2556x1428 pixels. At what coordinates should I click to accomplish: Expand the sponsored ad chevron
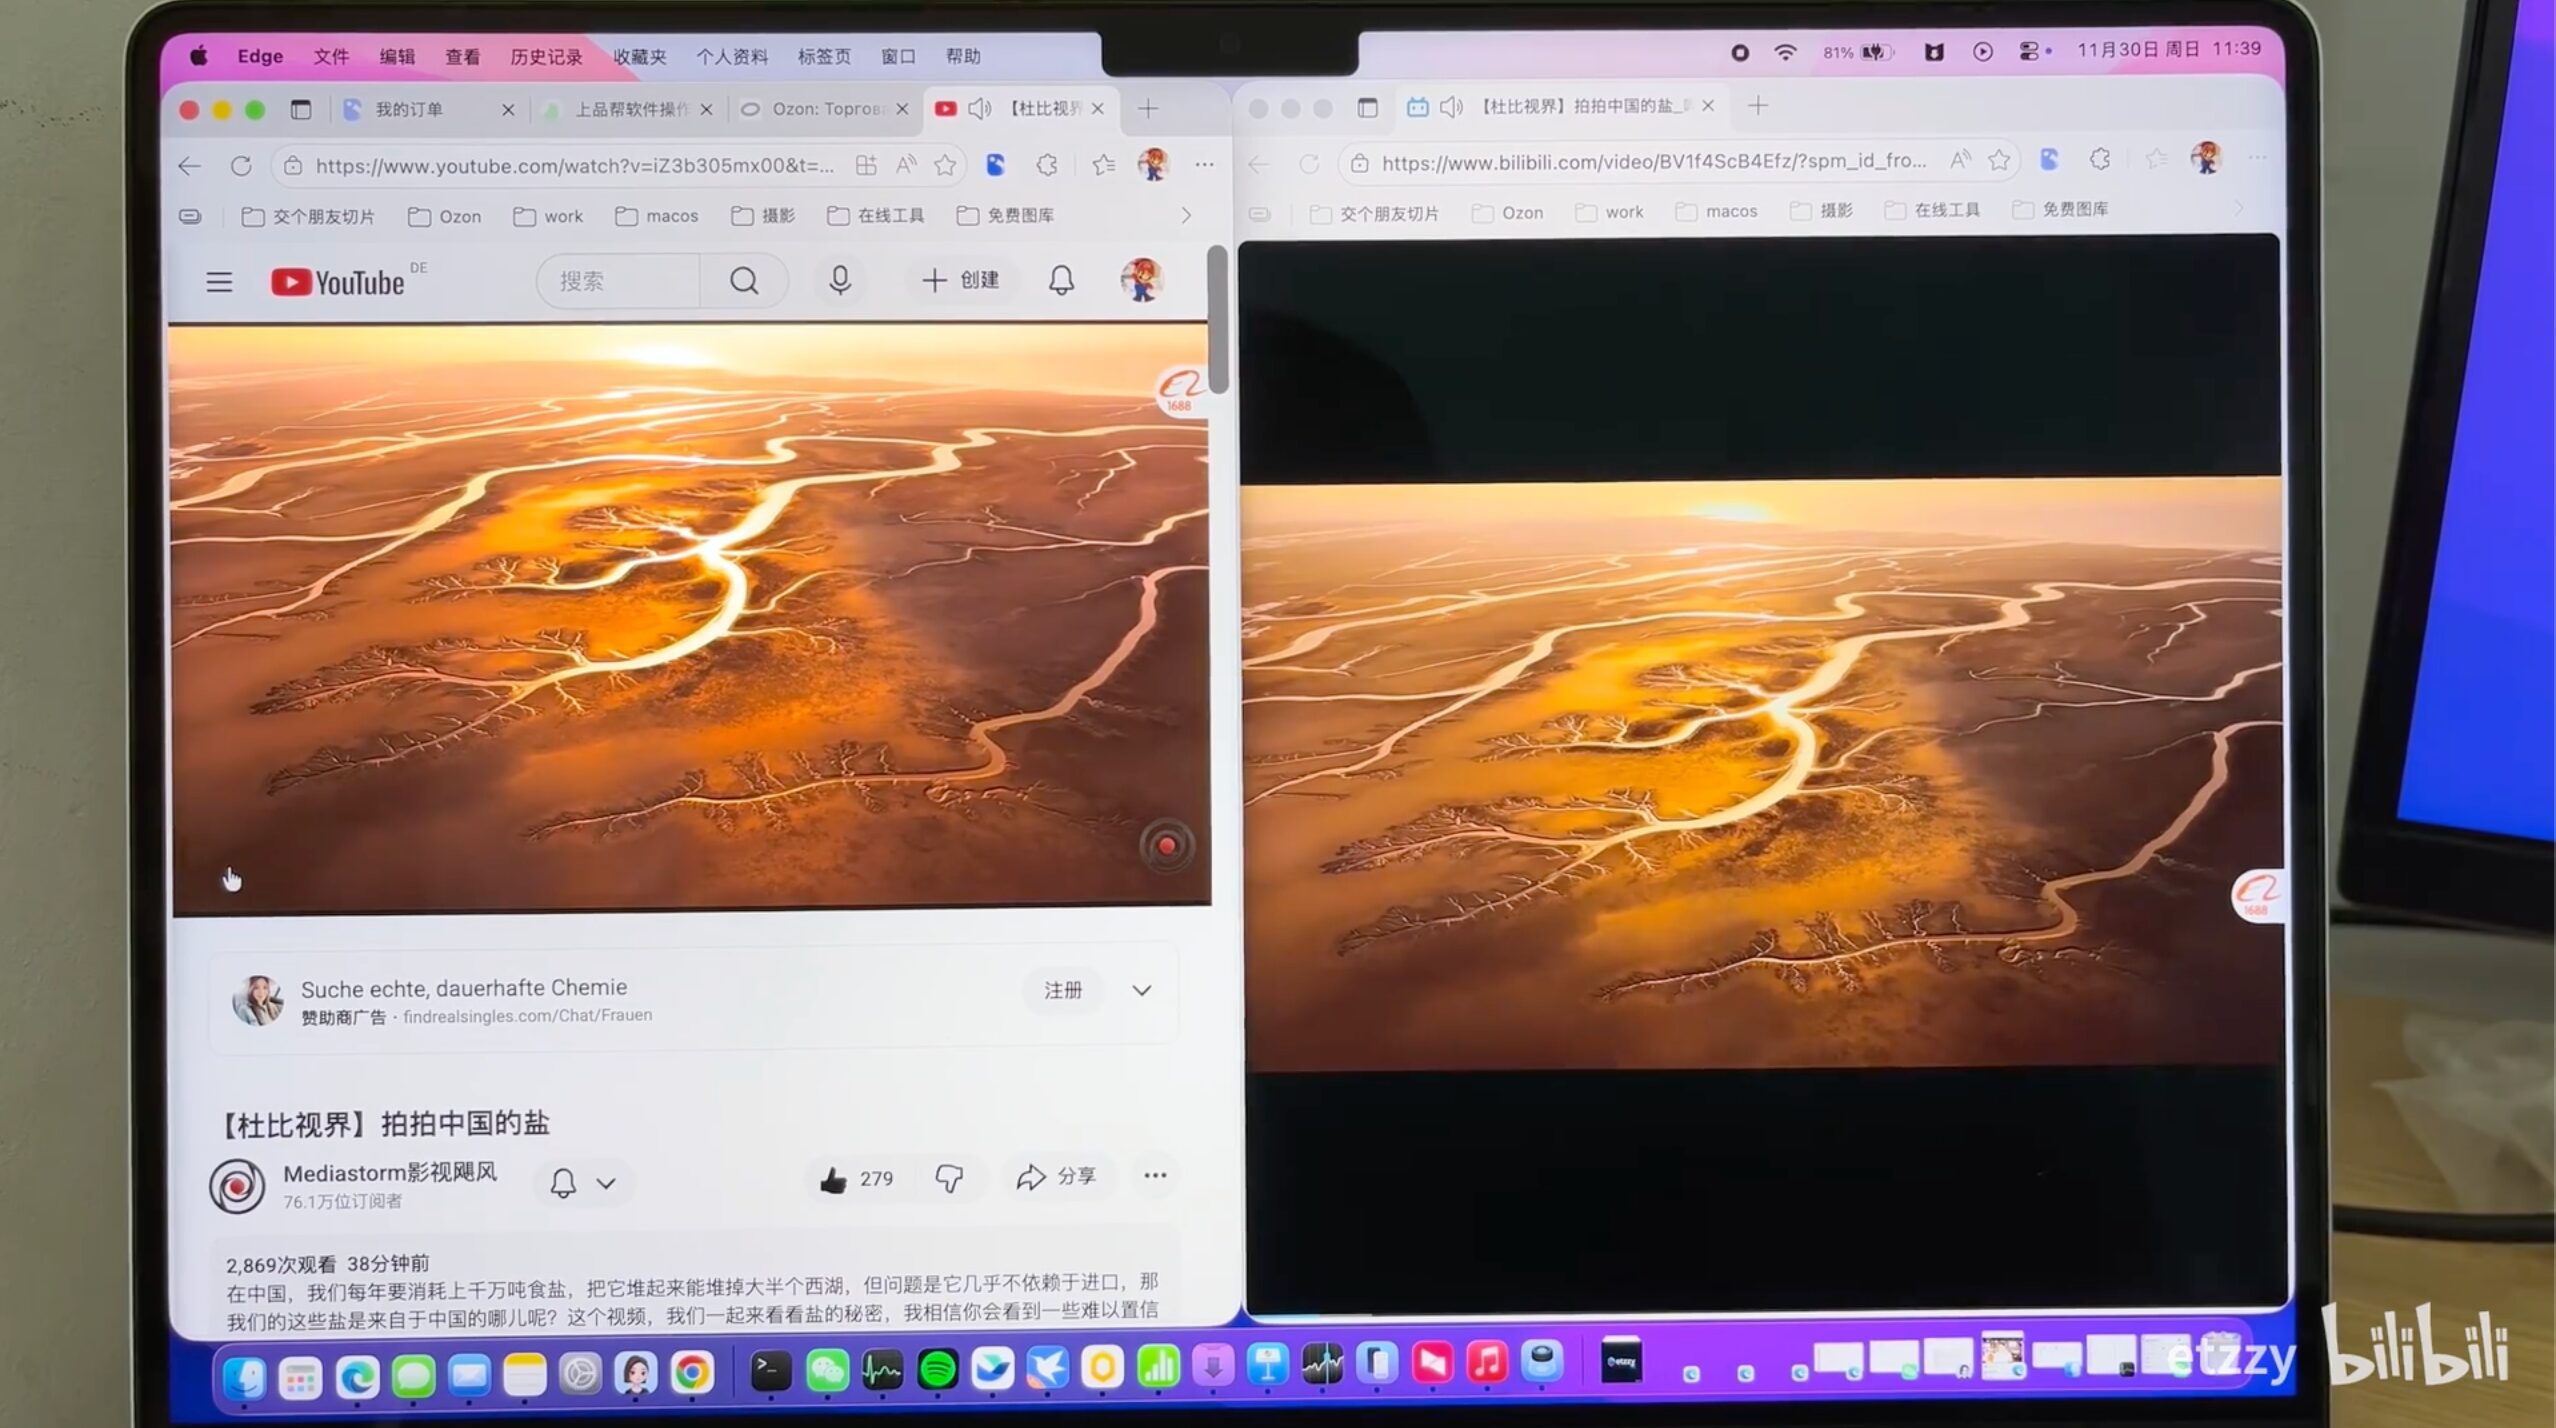point(1141,990)
